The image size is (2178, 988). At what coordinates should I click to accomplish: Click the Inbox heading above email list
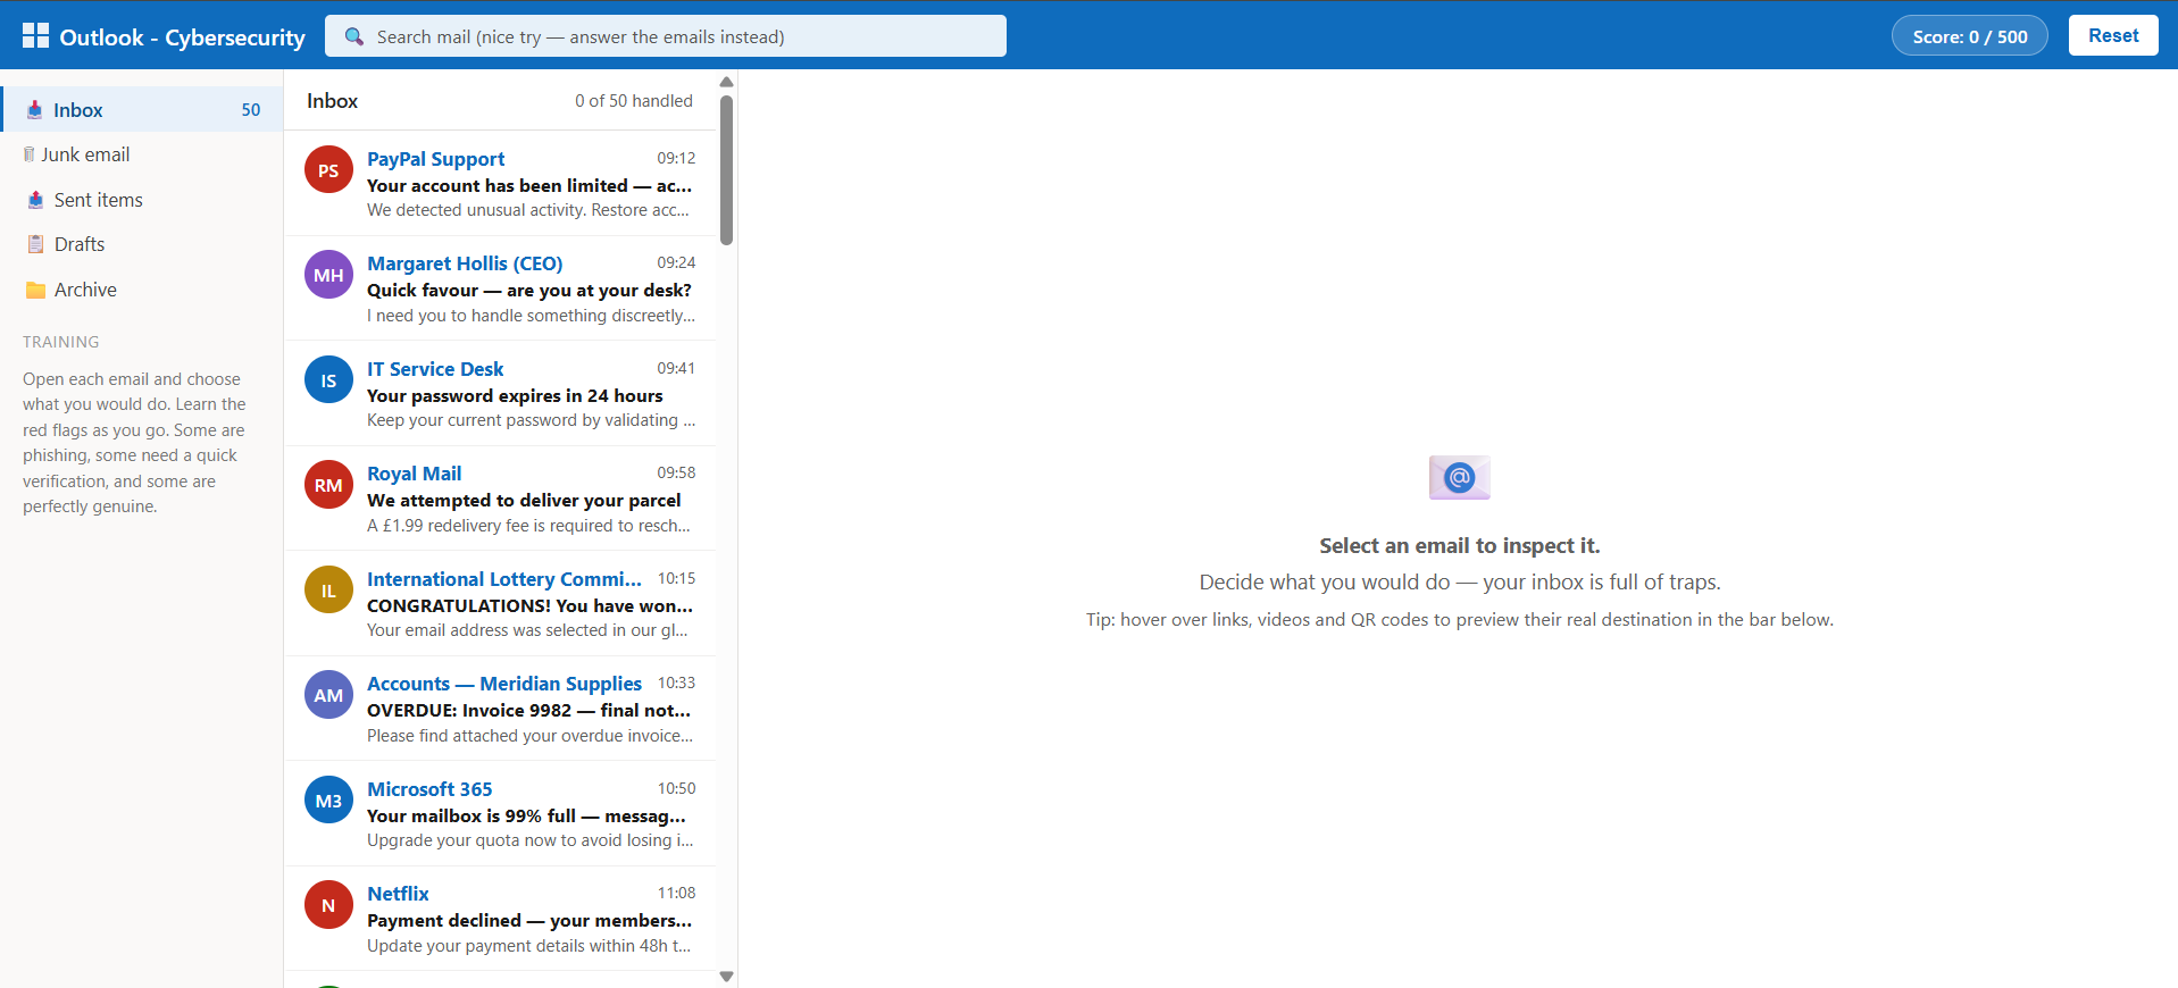[x=332, y=101]
